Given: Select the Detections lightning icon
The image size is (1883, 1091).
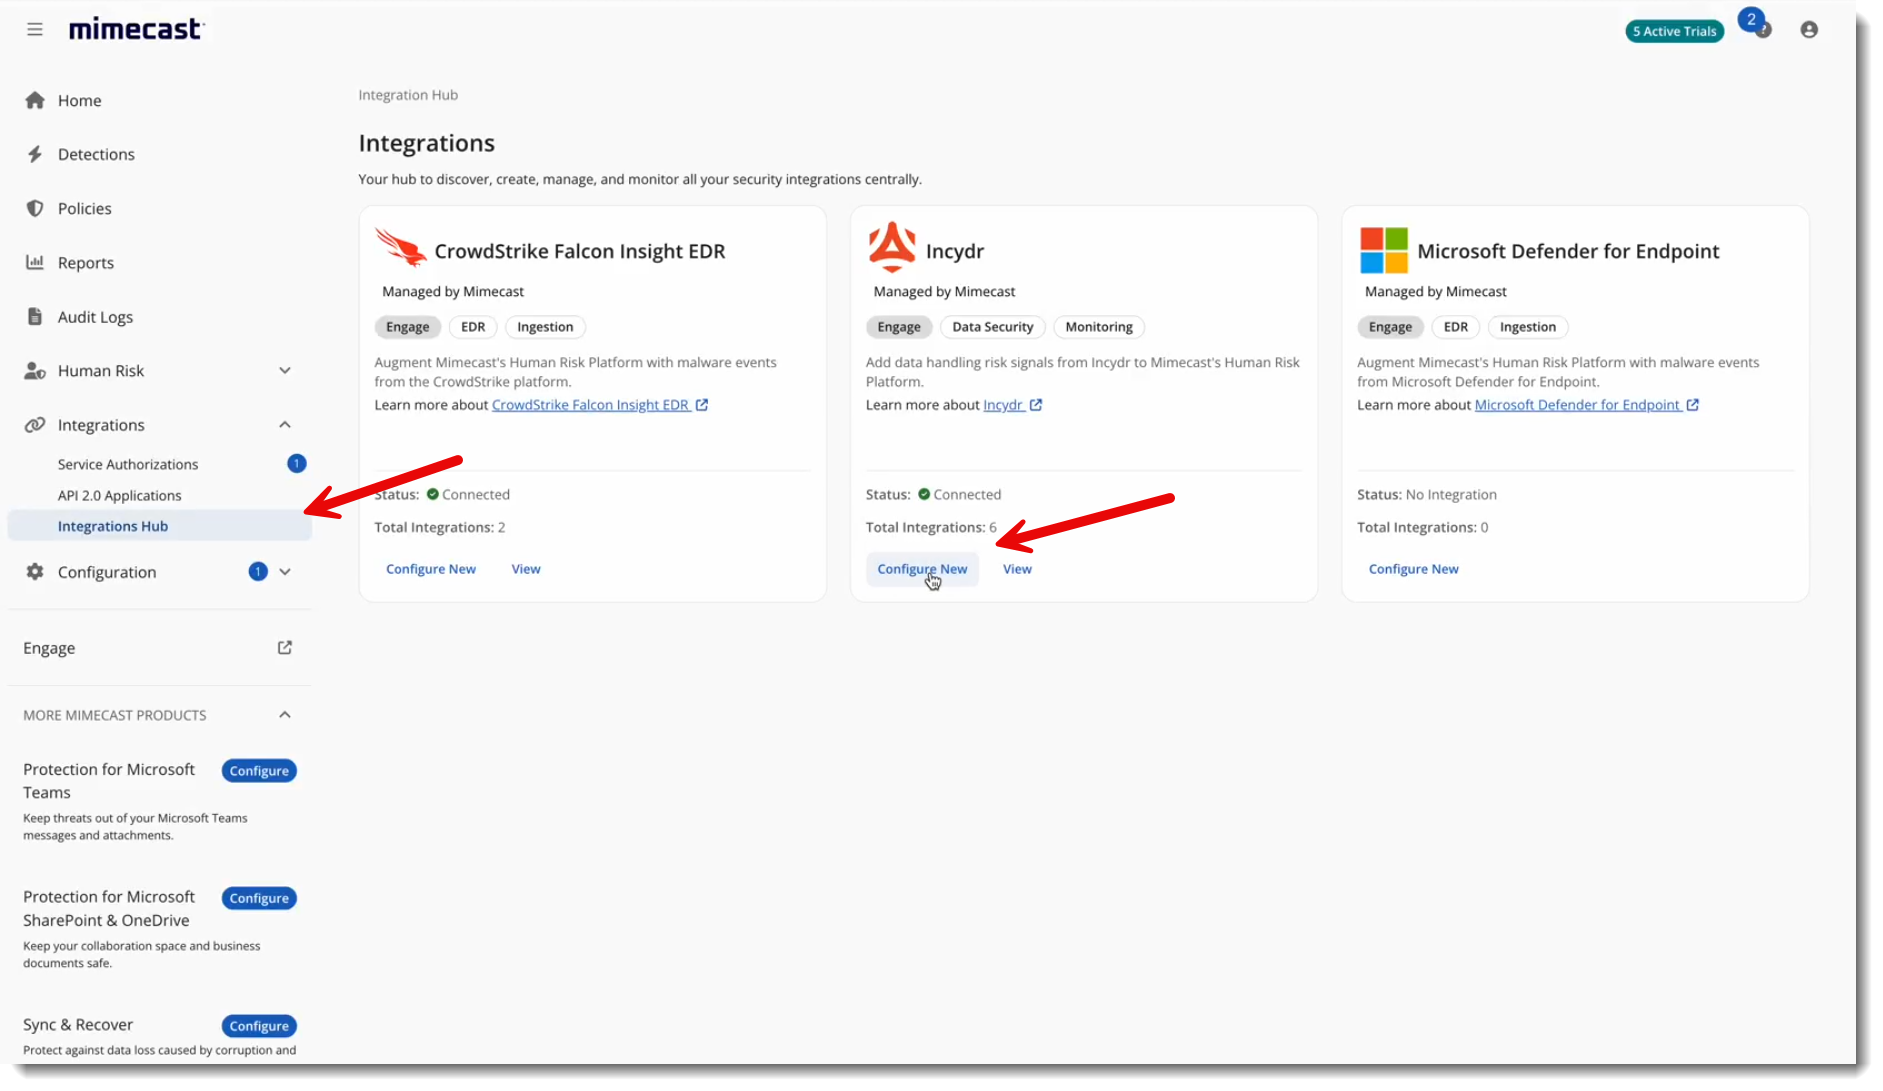Looking at the screenshot, I should pos(35,154).
